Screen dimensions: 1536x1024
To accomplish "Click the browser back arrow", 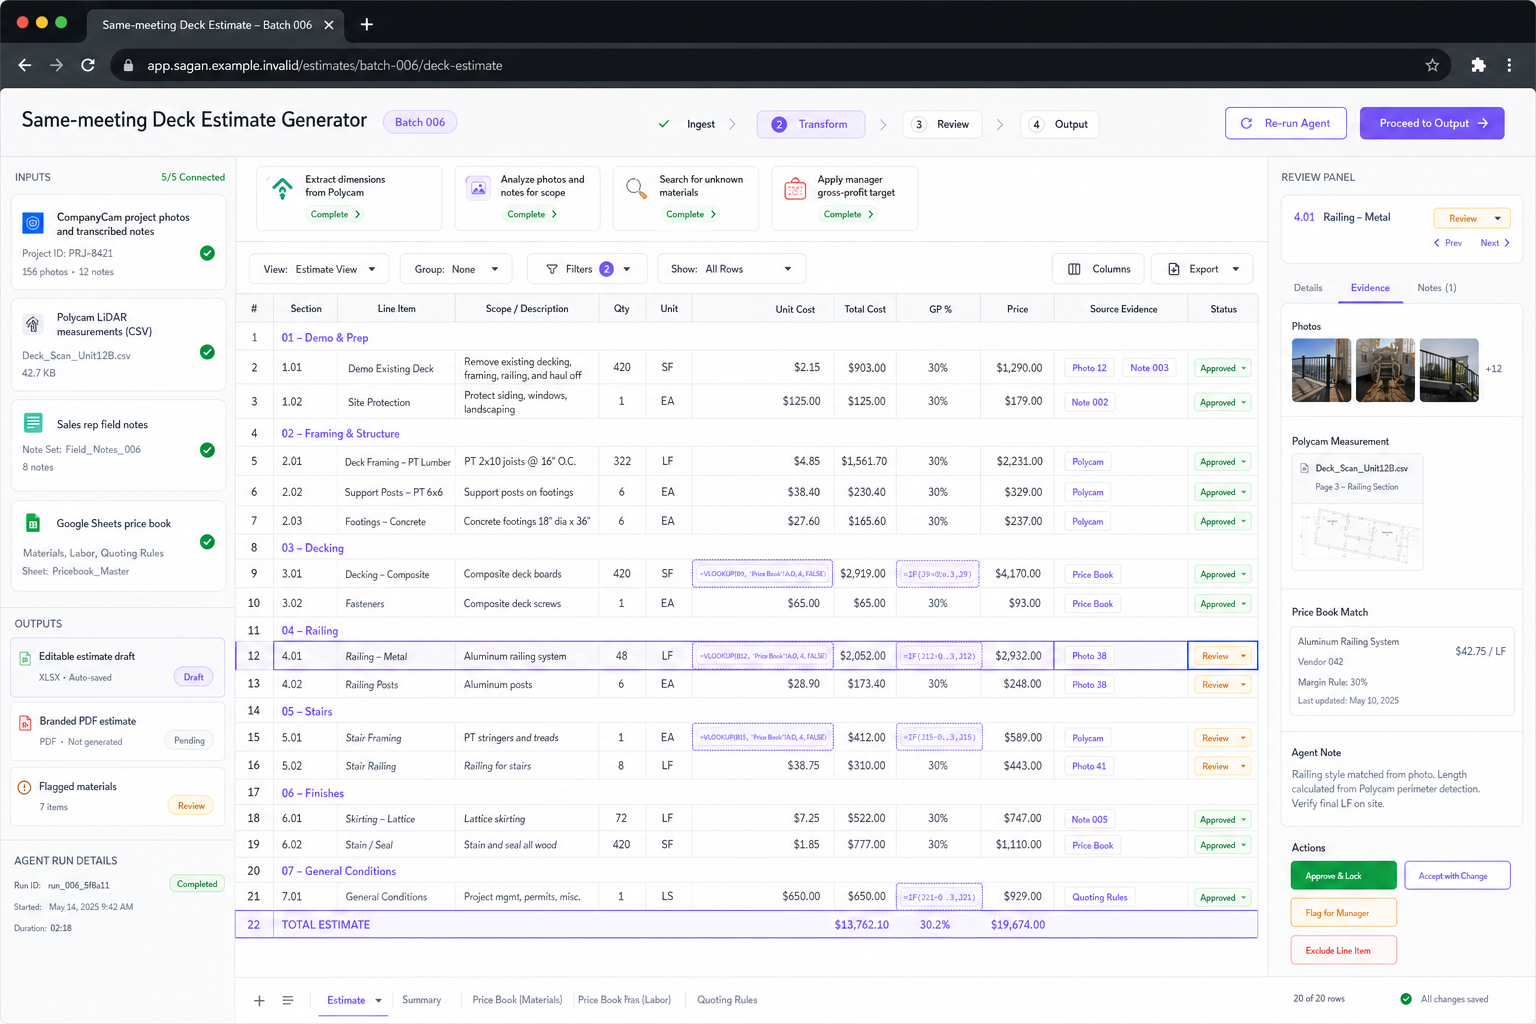I will [25, 65].
